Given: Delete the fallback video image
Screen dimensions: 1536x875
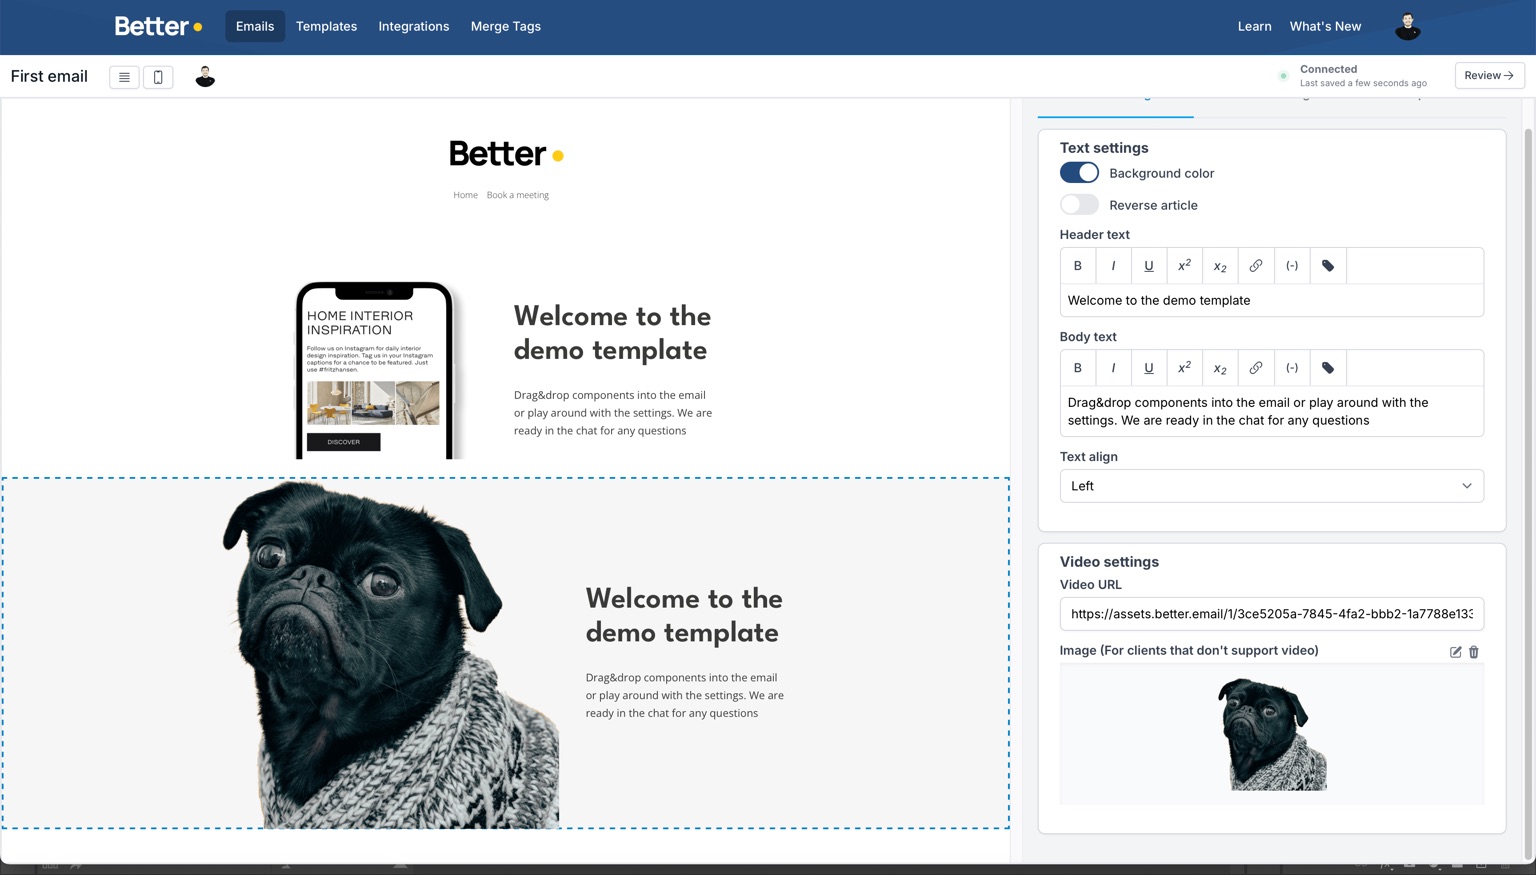Looking at the screenshot, I should click(1474, 652).
